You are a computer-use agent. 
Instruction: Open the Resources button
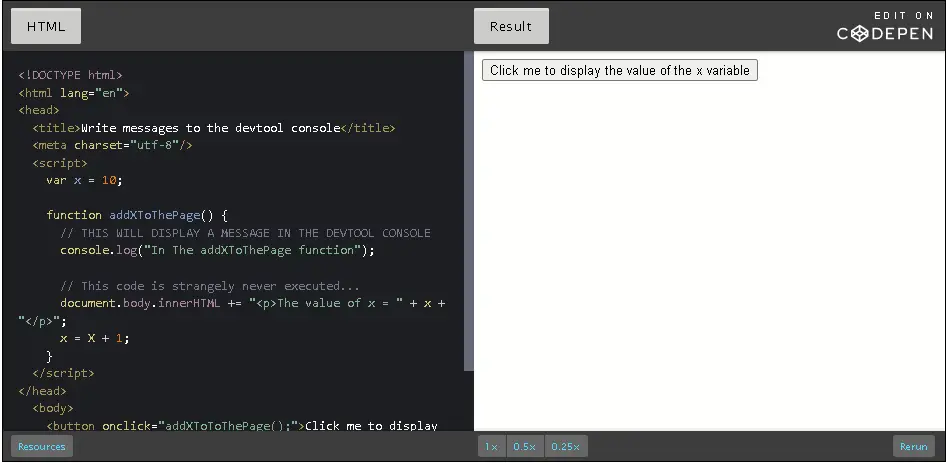pos(42,447)
